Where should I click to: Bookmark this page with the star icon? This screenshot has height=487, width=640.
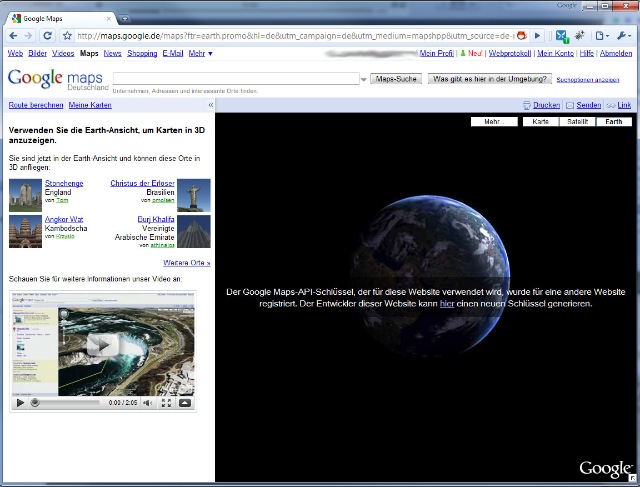coord(68,36)
